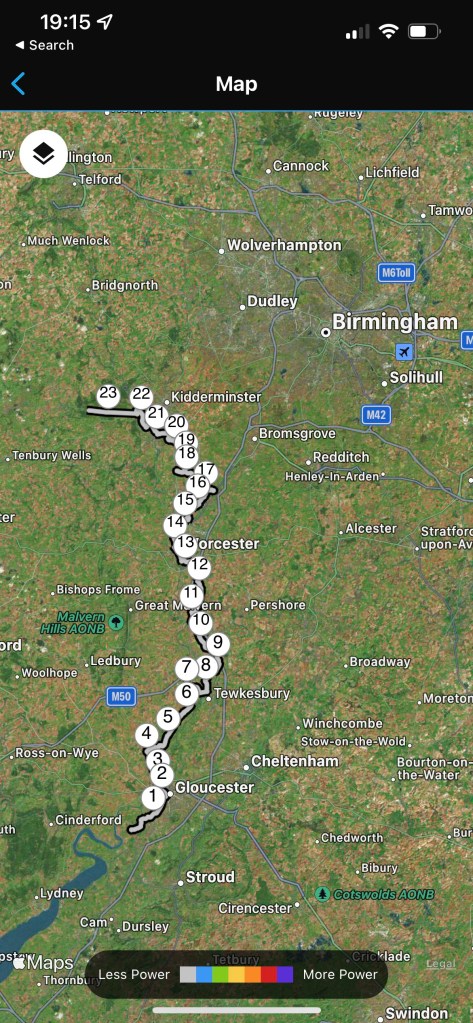Tap the Search back-to-app link
The width and height of the screenshot is (473, 1023).
(x=44, y=46)
